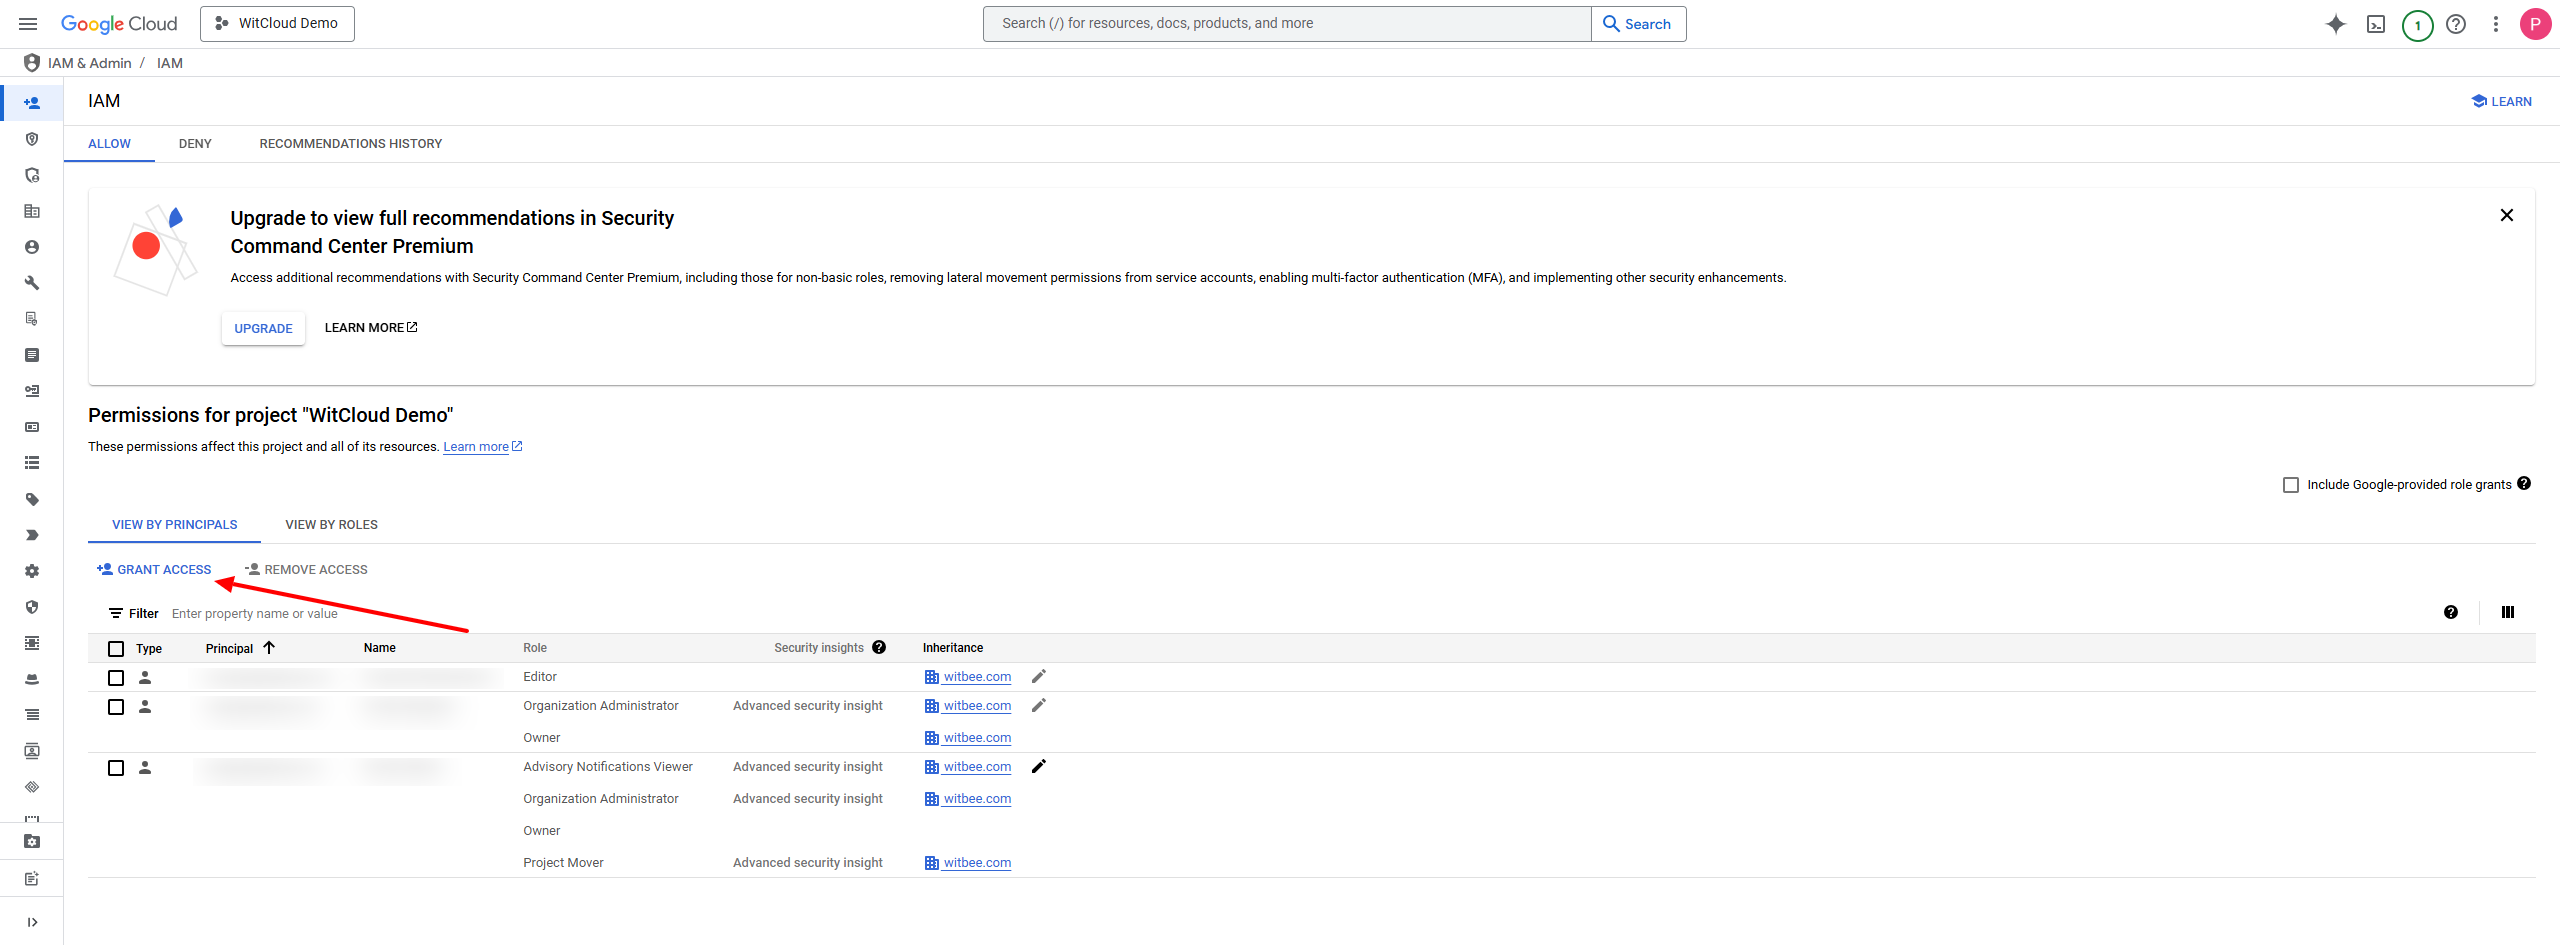Click the column display options icon
The height and width of the screenshot is (945, 2560).
[2508, 612]
